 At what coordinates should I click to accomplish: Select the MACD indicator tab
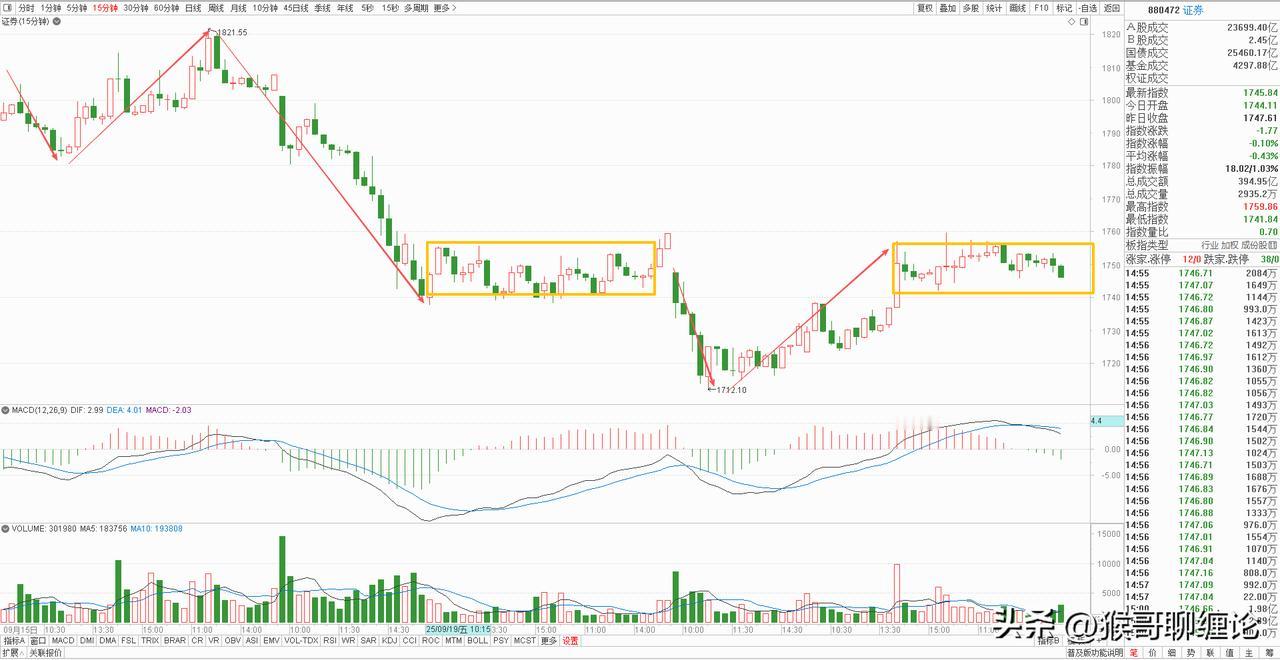(x=63, y=640)
